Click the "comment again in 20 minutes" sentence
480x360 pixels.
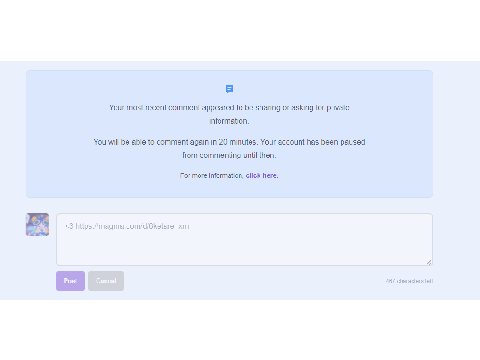click(176, 142)
